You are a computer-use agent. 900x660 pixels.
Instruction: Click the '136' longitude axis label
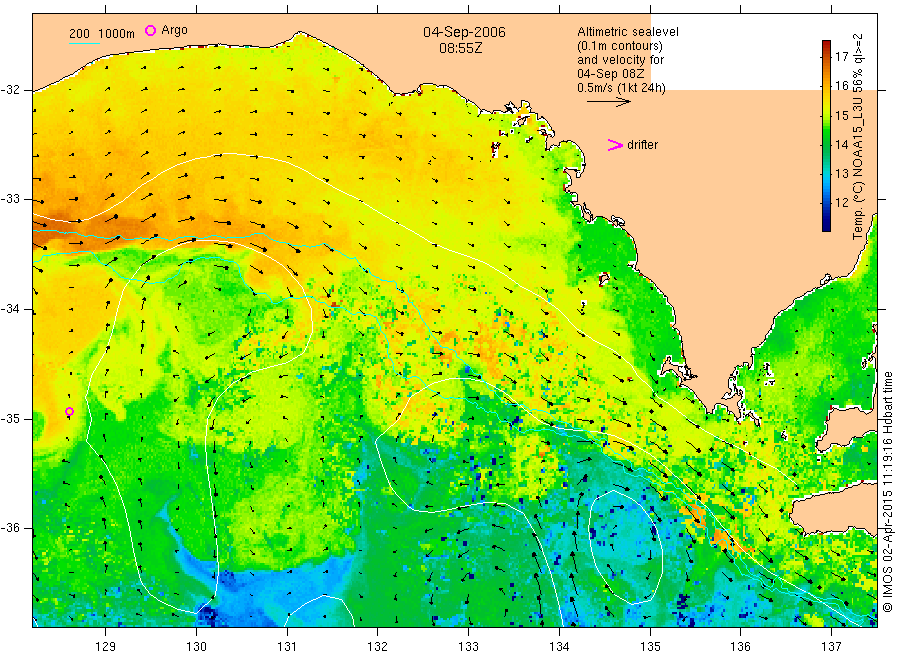[740, 647]
